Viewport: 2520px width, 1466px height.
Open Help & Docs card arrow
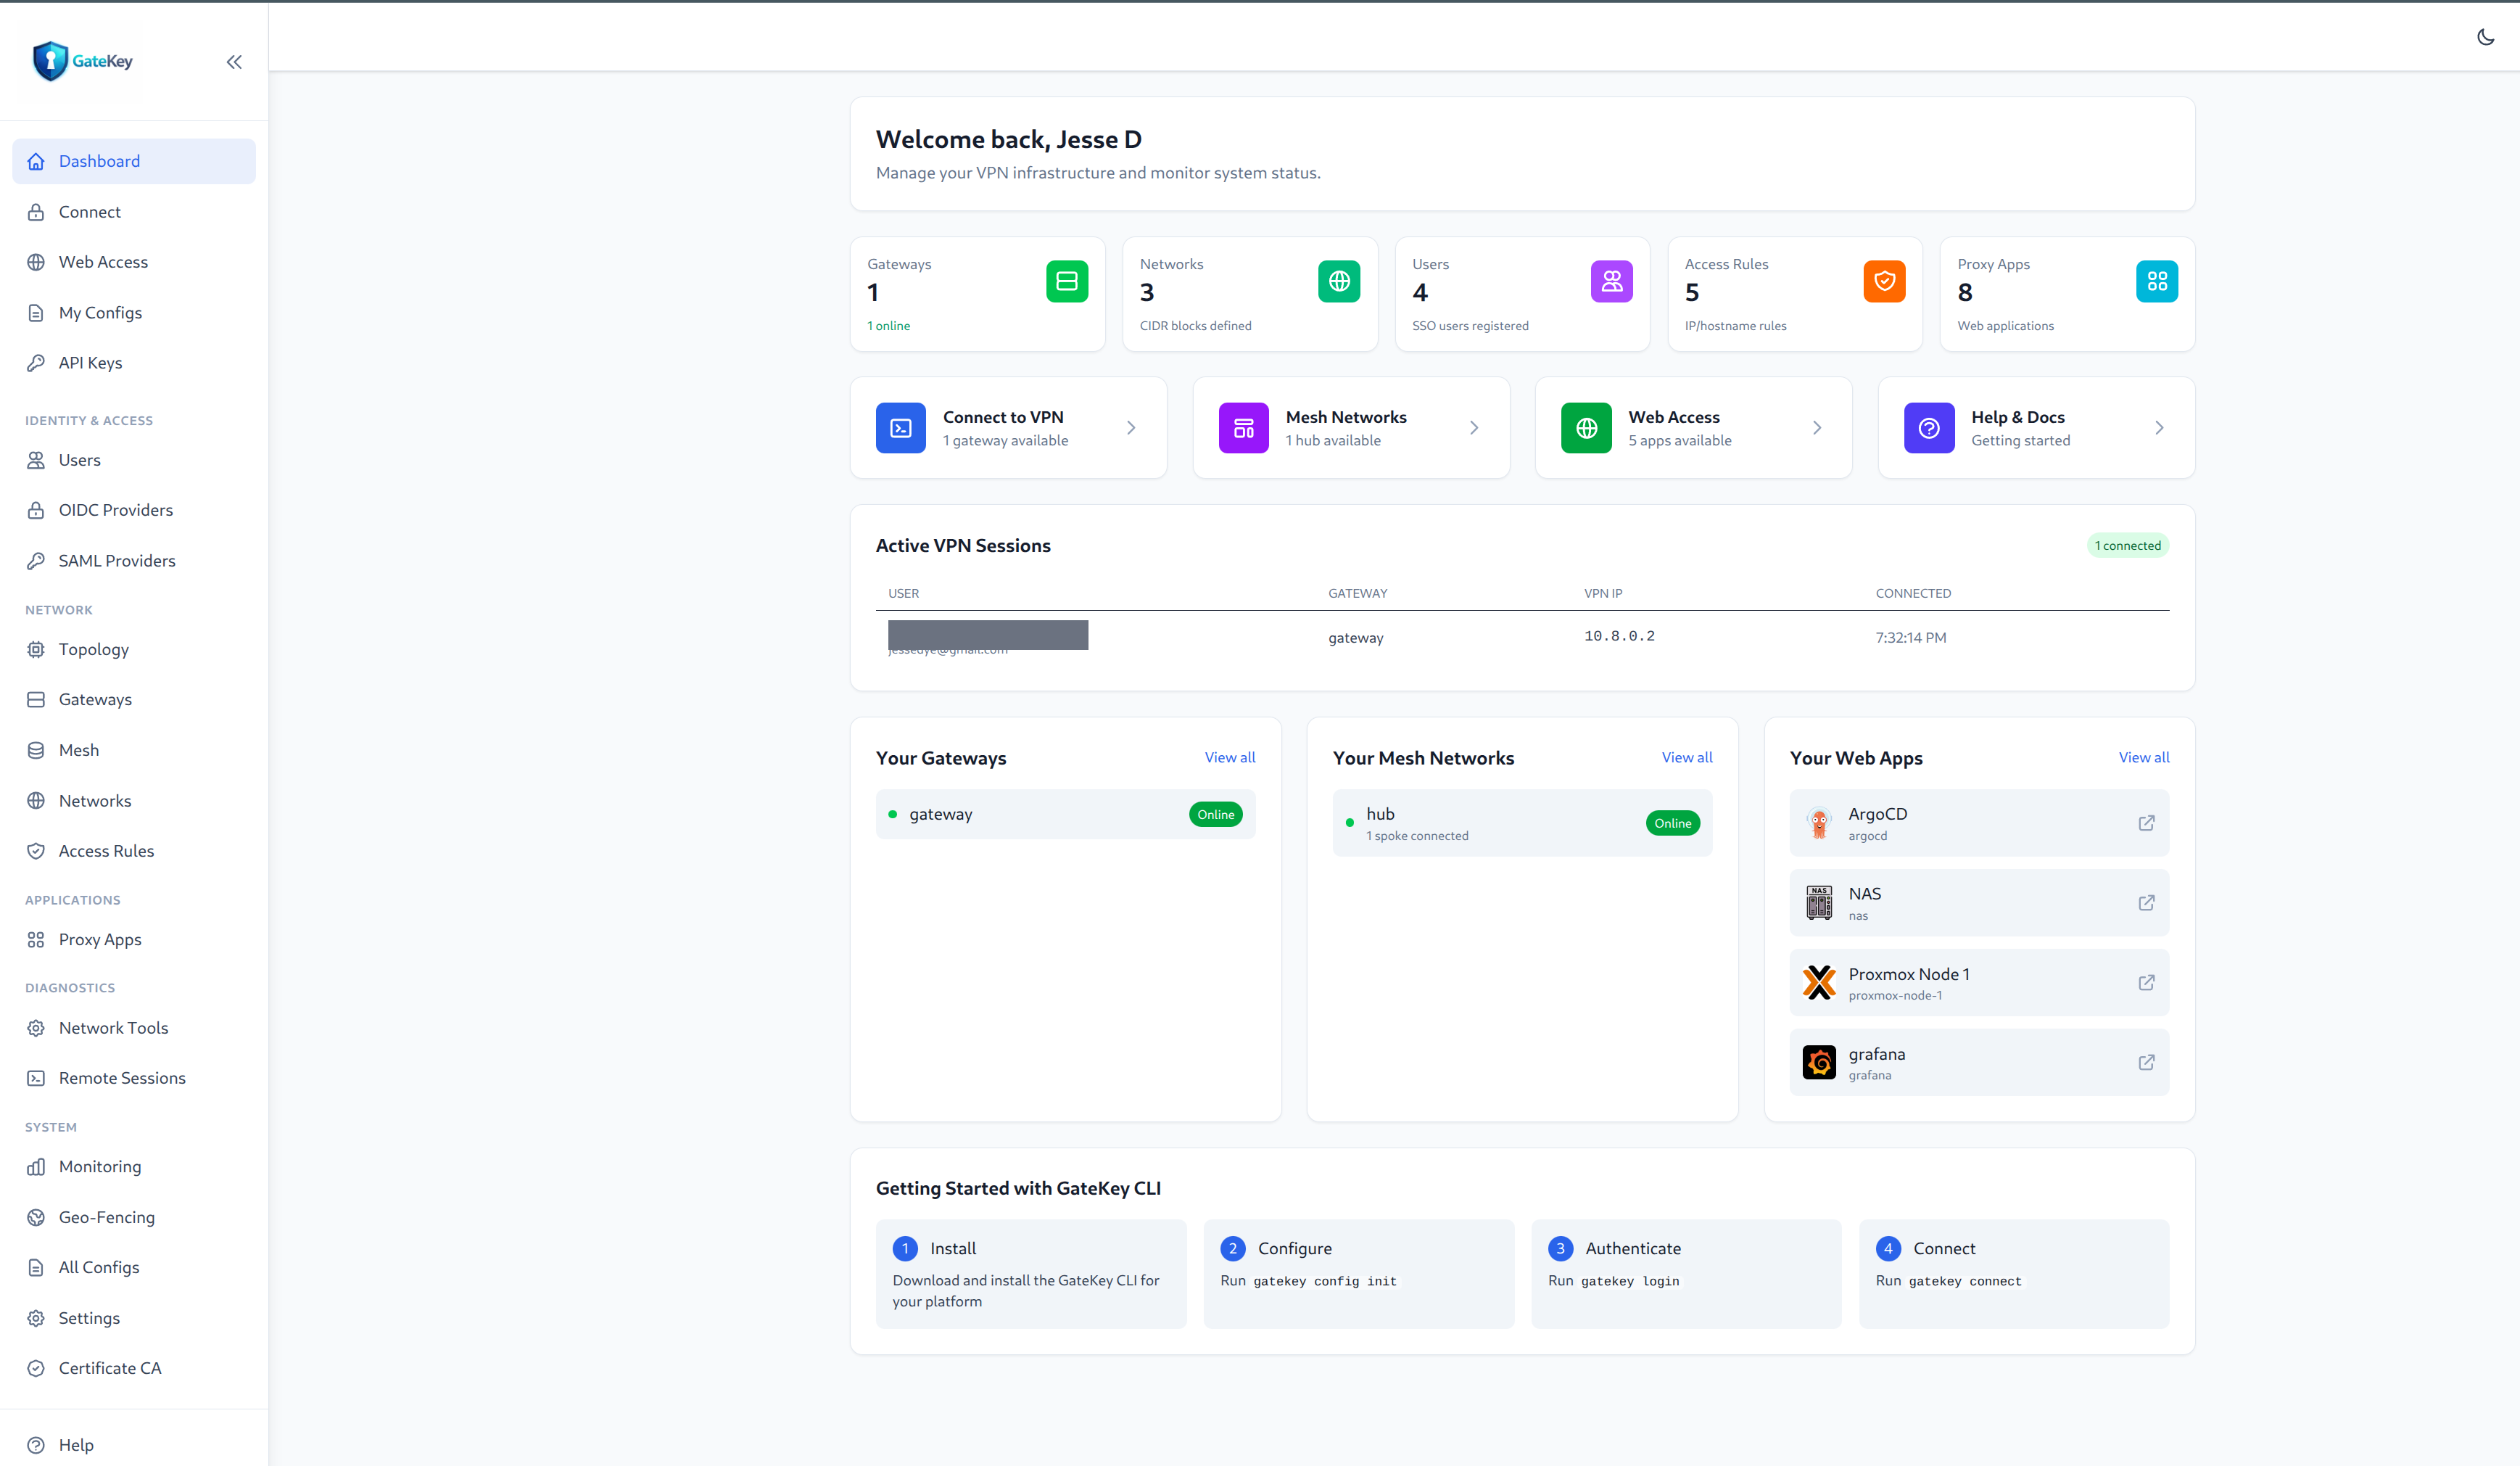(2159, 428)
